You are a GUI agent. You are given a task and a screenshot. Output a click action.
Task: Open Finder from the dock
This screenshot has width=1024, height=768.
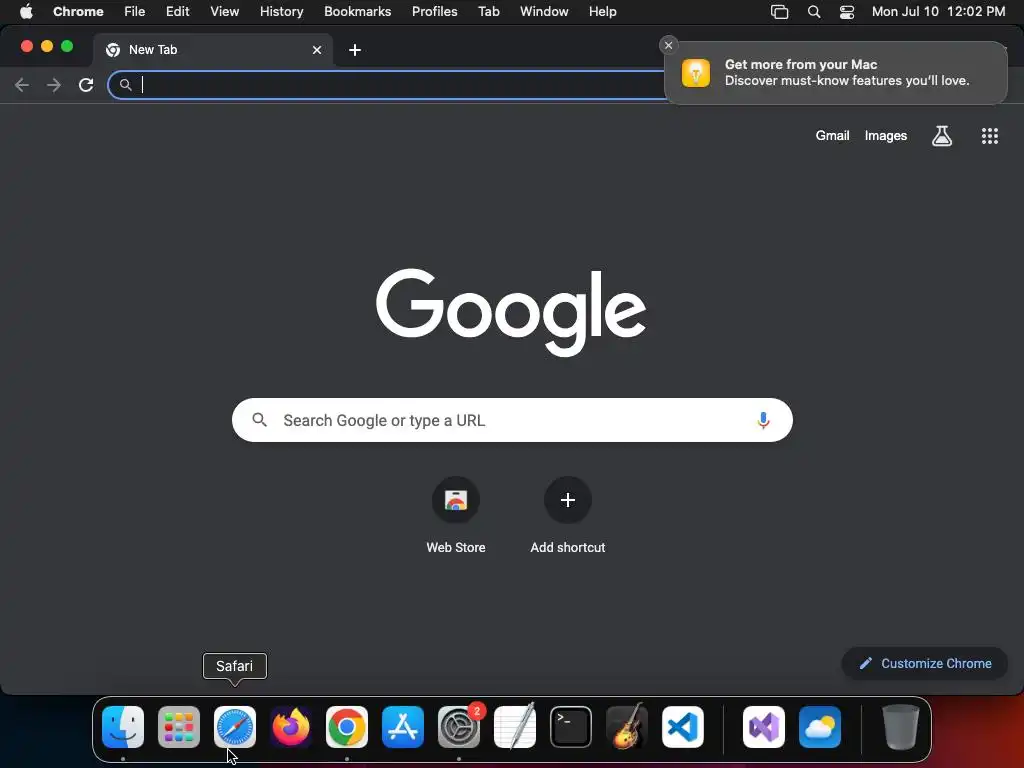[123, 727]
